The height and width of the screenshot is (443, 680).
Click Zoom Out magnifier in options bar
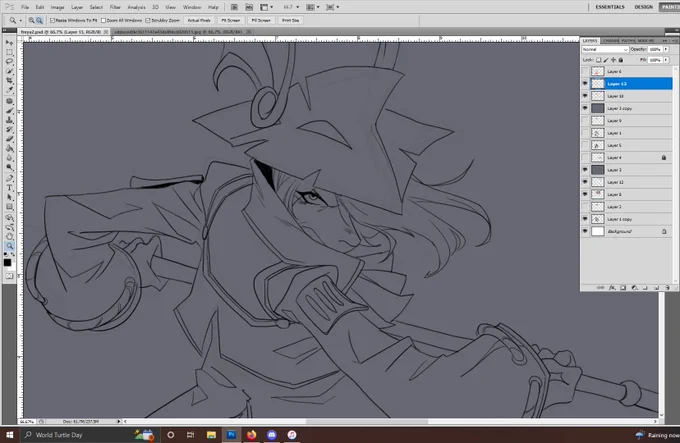point(39,20)
